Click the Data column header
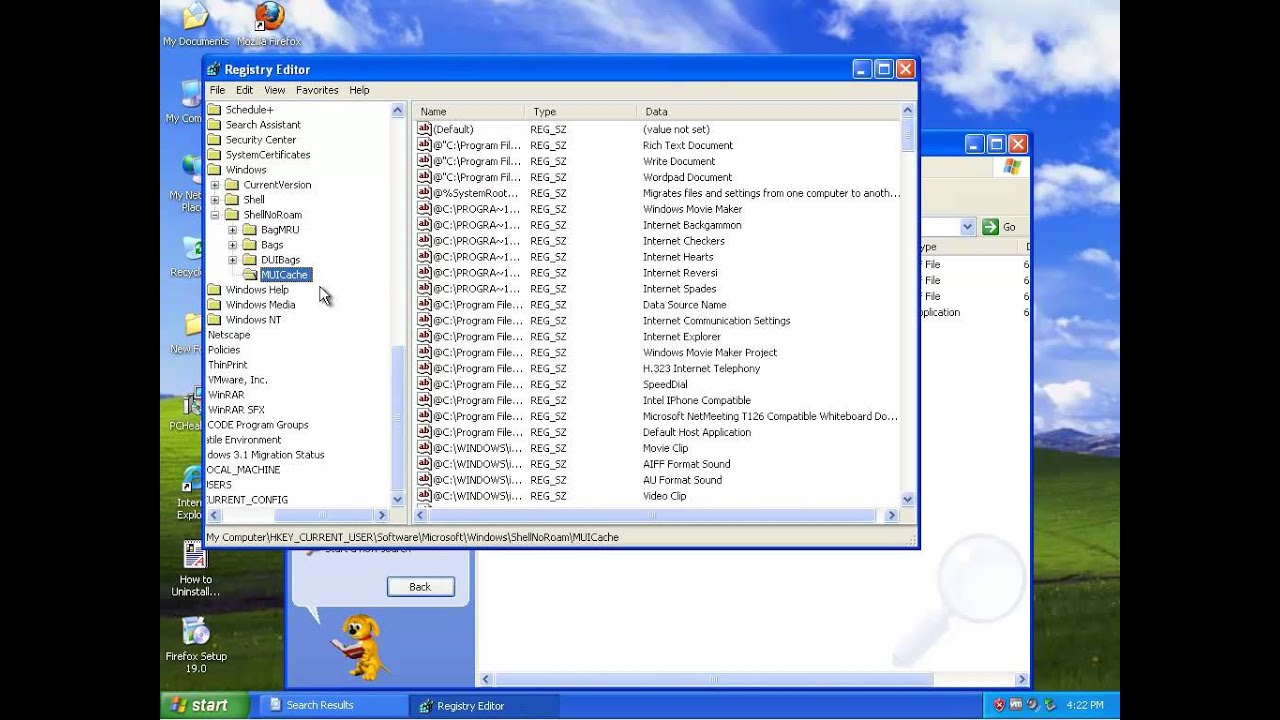 (x=768, y=111)
